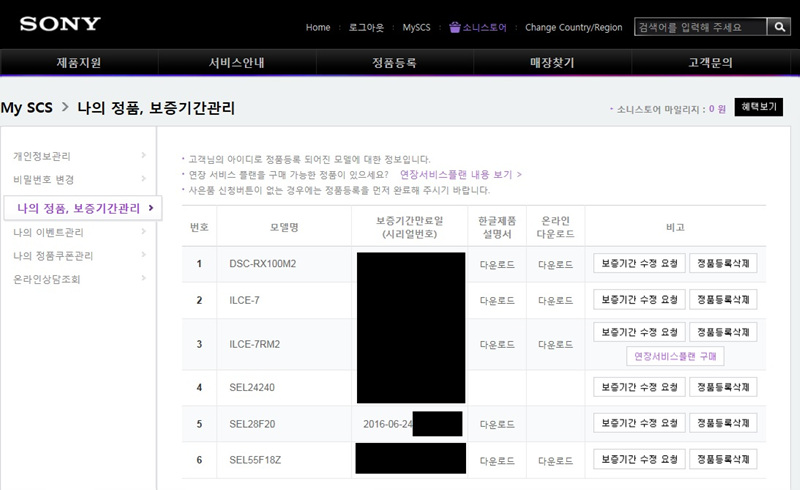Download Korean manual for DSC-RX100M2
The width and height of the screenshot is (800, 490).
click(497, 264)
